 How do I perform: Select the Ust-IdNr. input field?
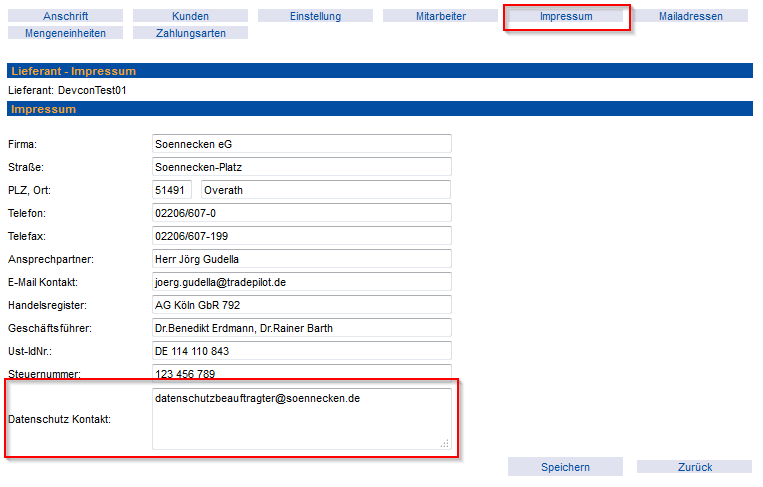(x=302, y=351)
